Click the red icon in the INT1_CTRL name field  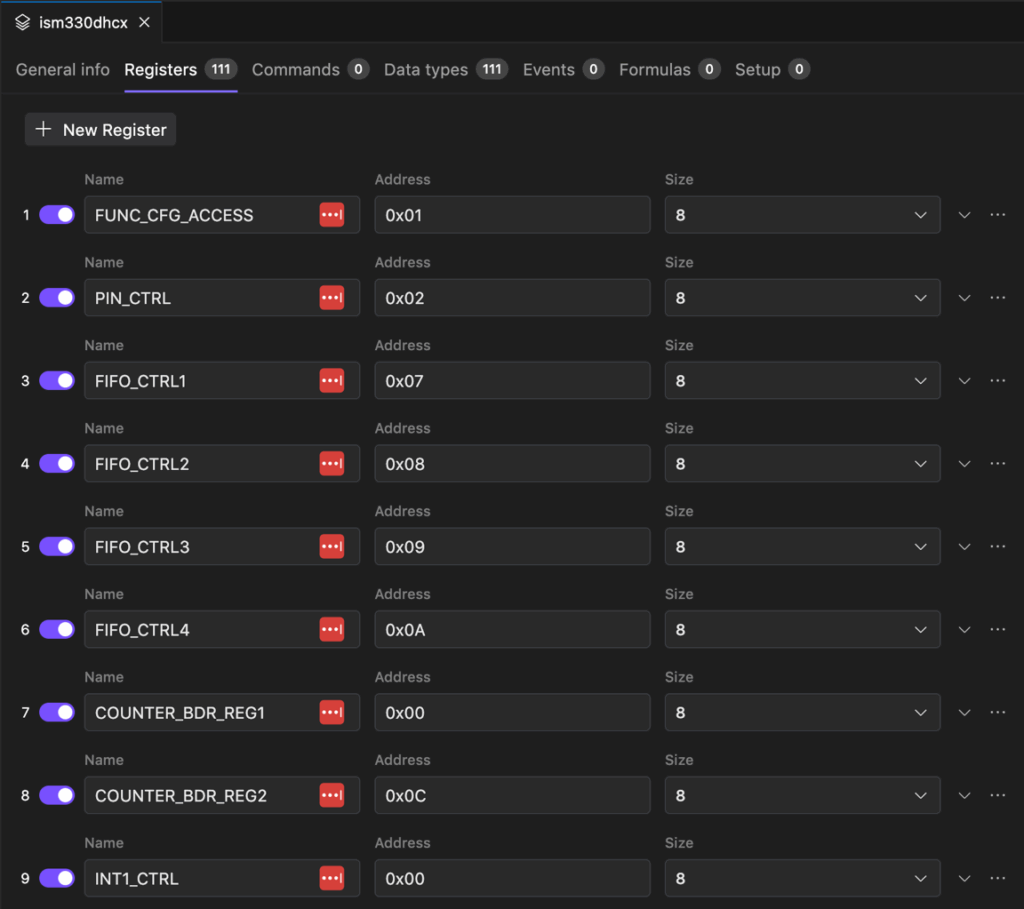pos(331,879)
